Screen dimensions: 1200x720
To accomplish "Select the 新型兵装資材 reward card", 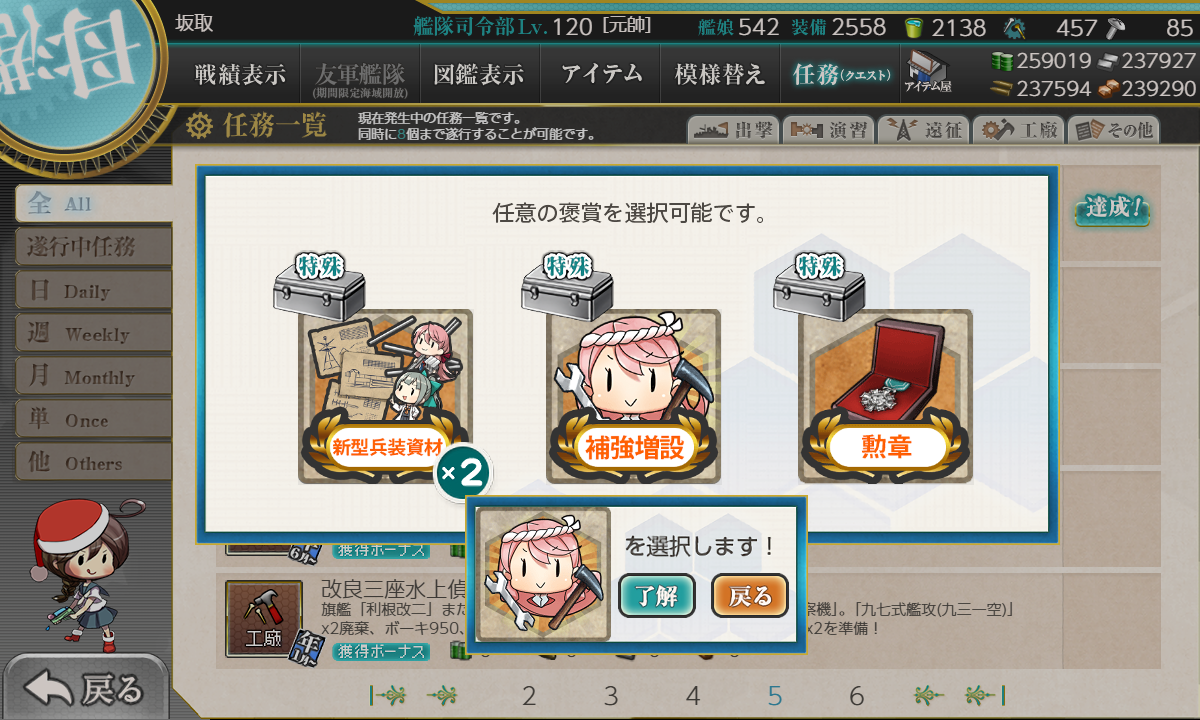I will (x=386, y=396).
